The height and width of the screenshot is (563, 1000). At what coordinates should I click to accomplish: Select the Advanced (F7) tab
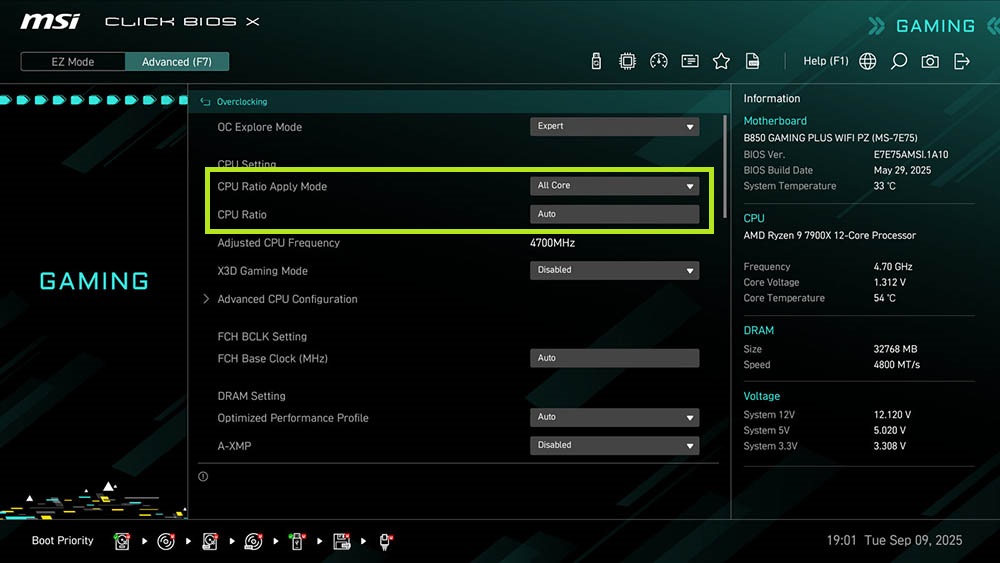177,62
